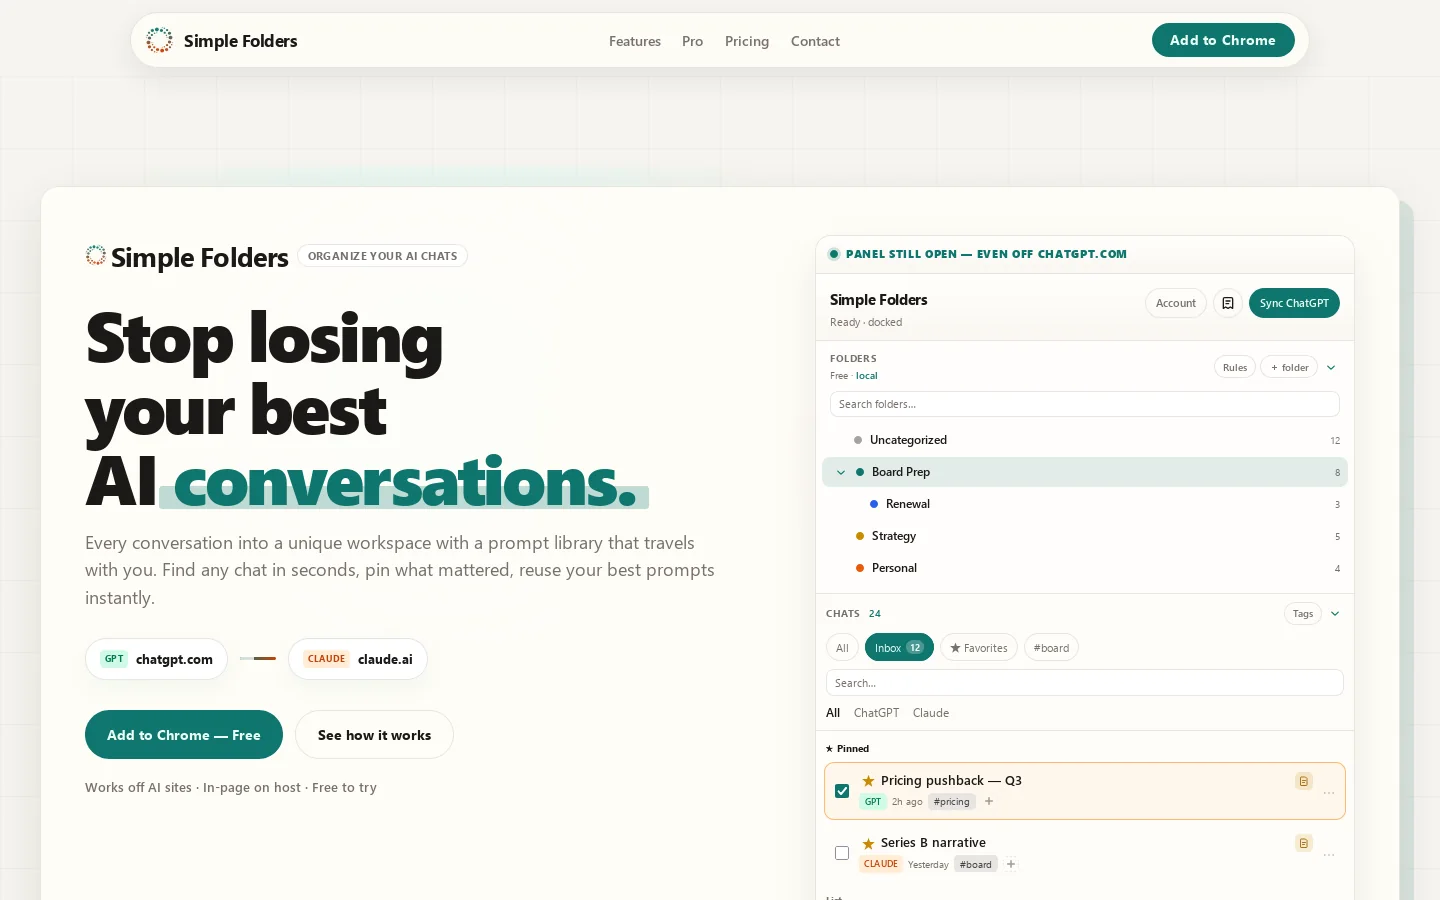The height and width of the screenshot is (900, 1440).
Task: Open the Features nav item
Action: (635, 41)
